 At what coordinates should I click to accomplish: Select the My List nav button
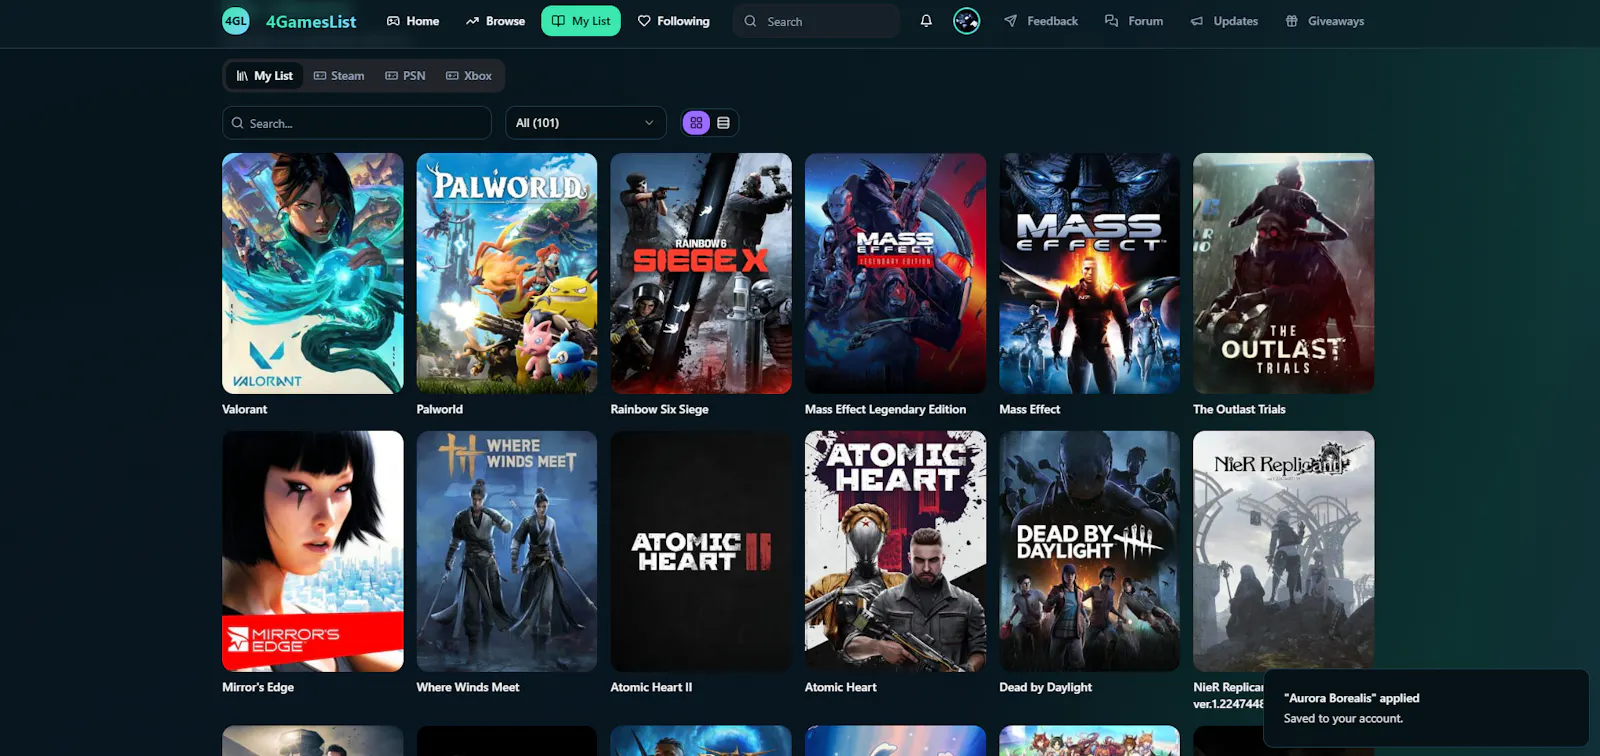click(581, 21)
